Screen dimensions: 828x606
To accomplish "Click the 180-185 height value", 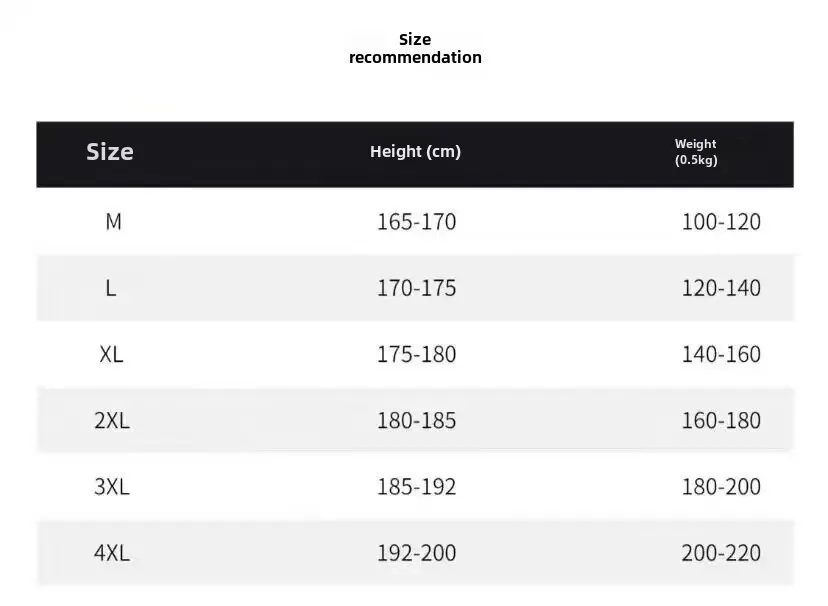I will [x=416, y=421].
